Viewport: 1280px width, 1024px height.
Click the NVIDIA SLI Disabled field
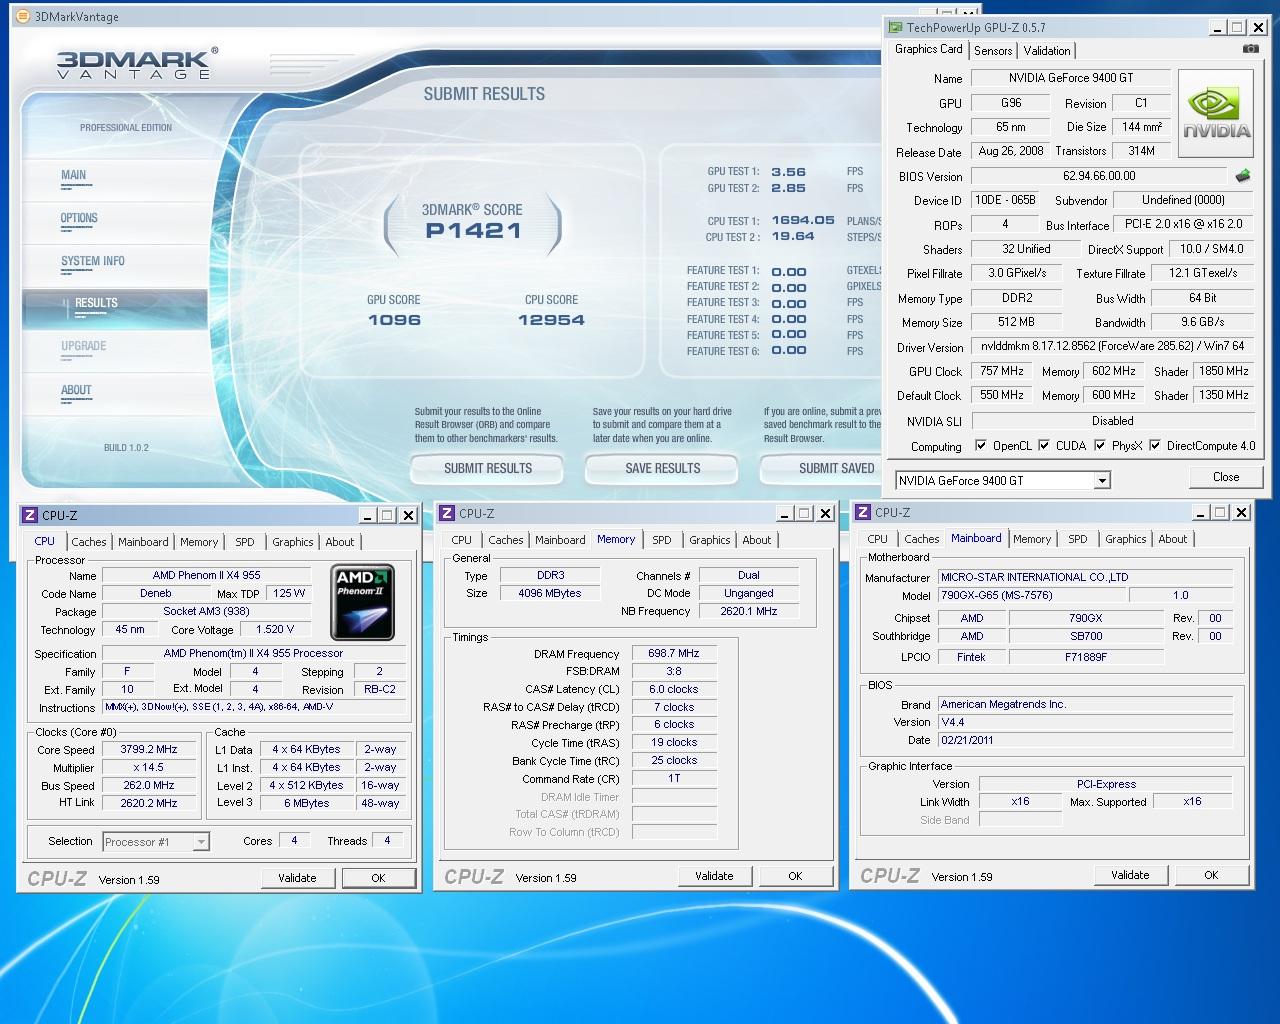[x=1112, y=421]
